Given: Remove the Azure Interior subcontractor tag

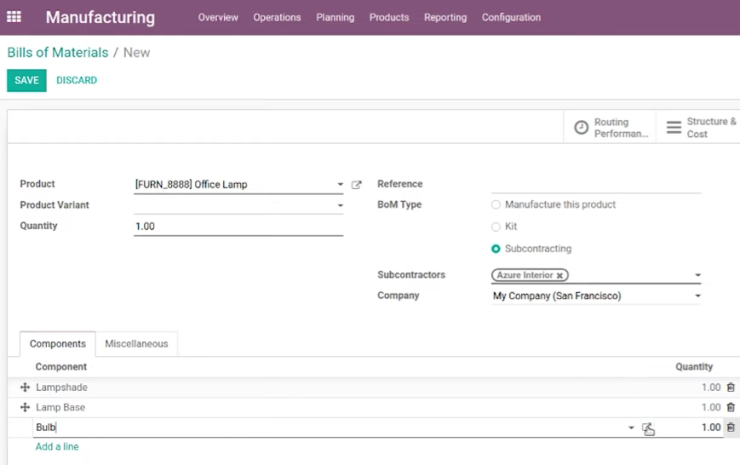Looking at the screenshot, I should 560,275.
